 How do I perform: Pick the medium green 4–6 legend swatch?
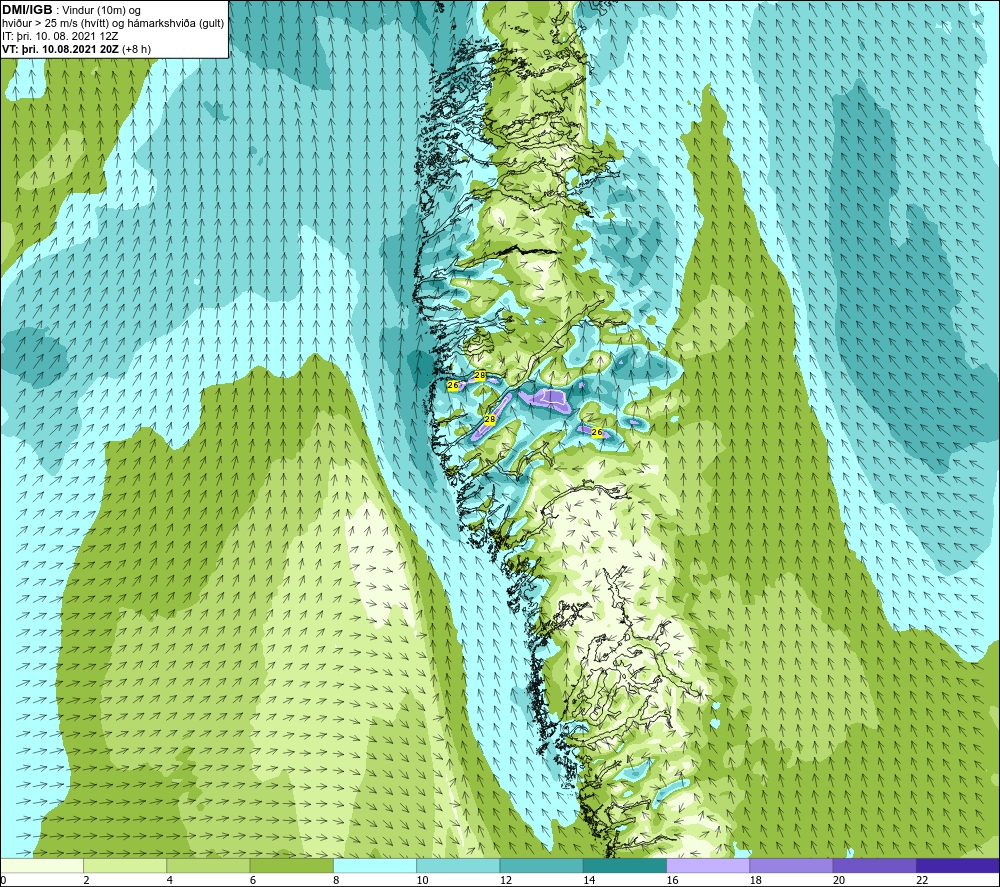click(208, 865)
